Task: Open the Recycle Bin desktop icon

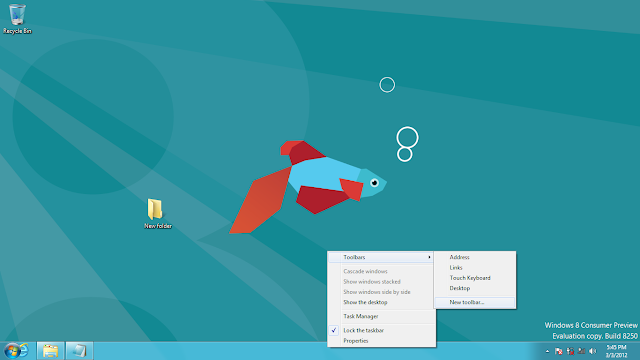Action: (17, 19)
